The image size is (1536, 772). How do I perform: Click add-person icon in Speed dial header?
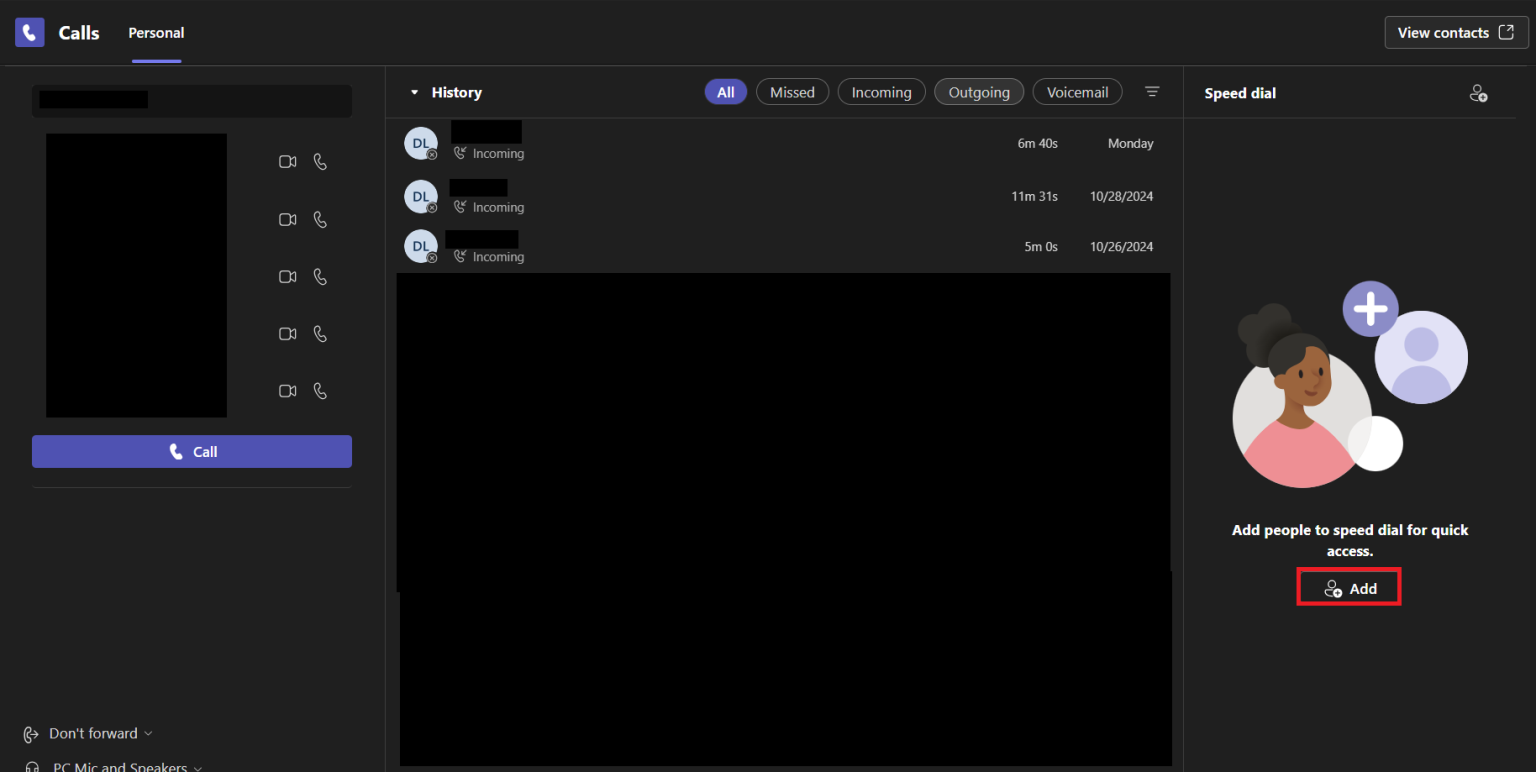pos(1478,93)
